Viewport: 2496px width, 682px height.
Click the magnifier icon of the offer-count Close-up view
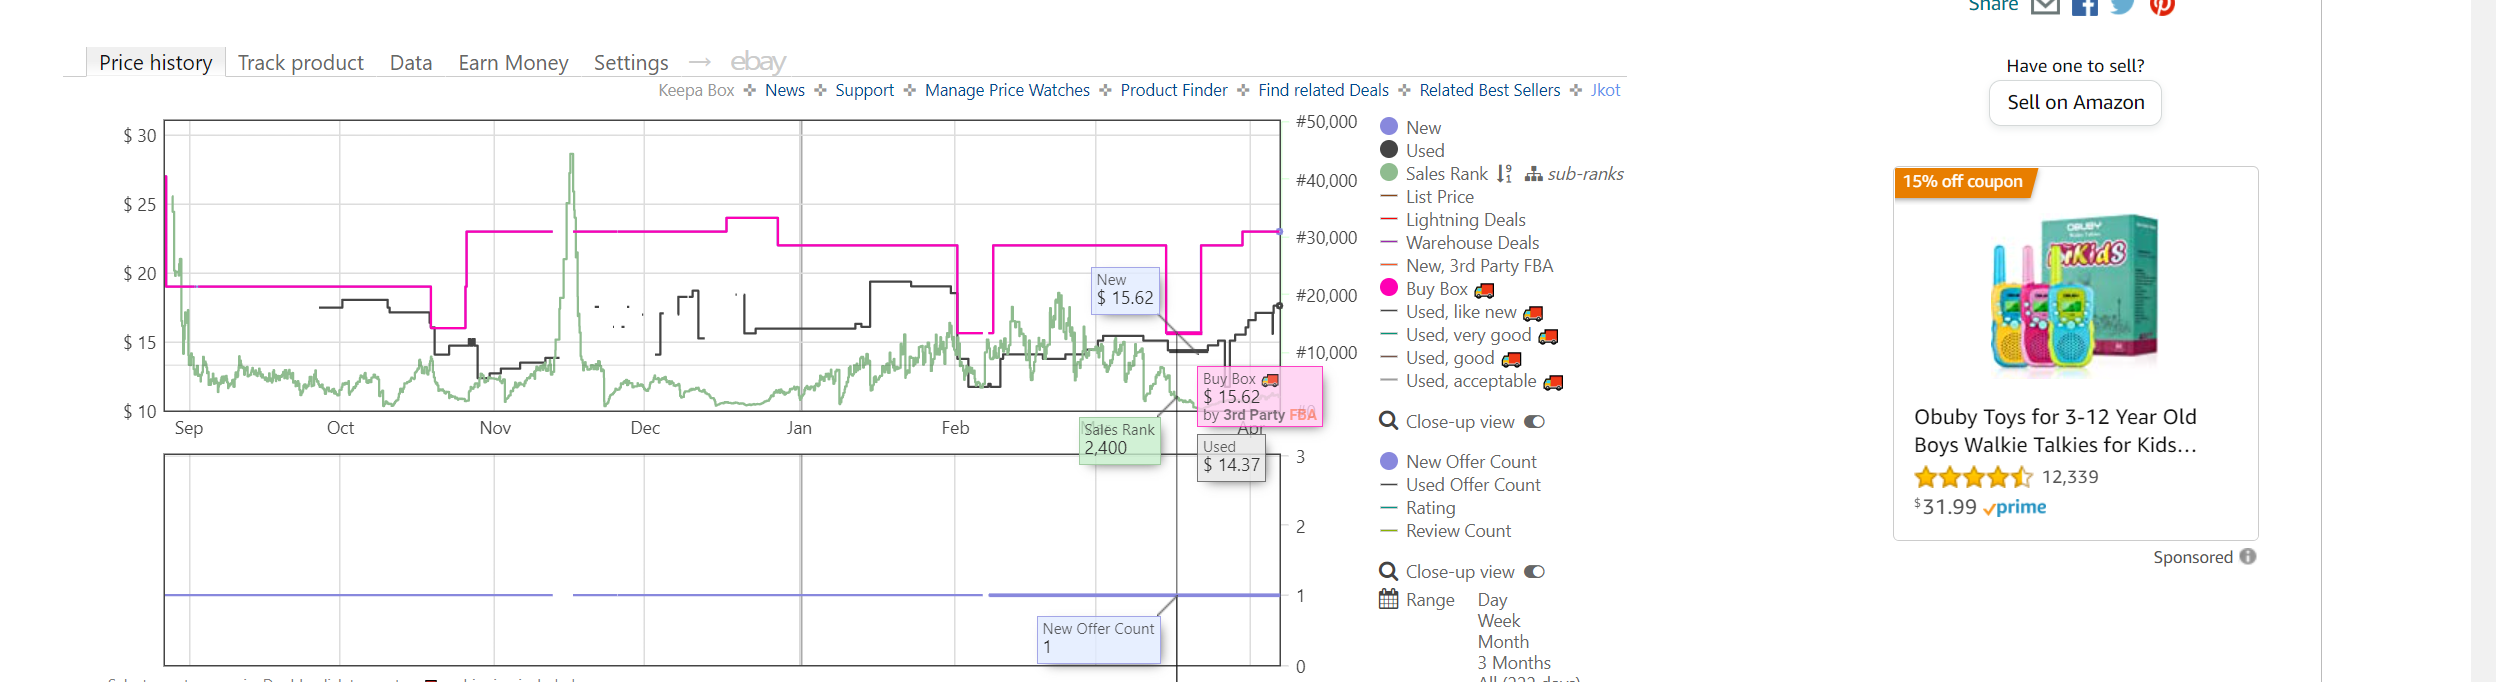[x=1388, y=572]
